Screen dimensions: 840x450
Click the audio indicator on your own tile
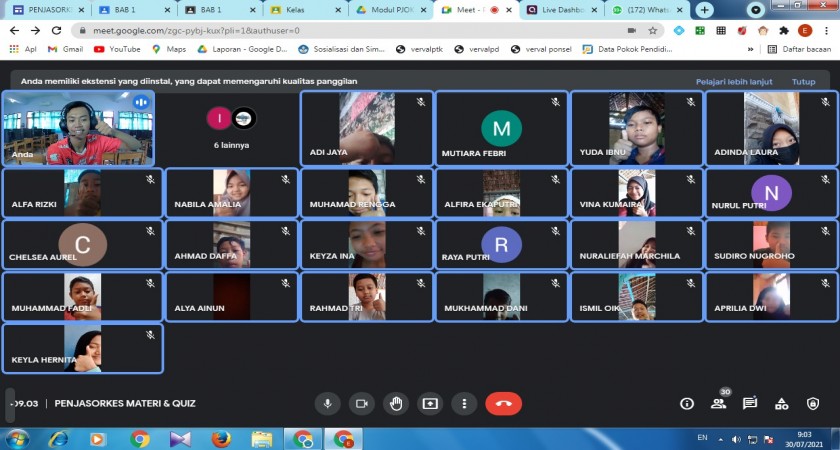pyautogui.click(x=141, y=102)
